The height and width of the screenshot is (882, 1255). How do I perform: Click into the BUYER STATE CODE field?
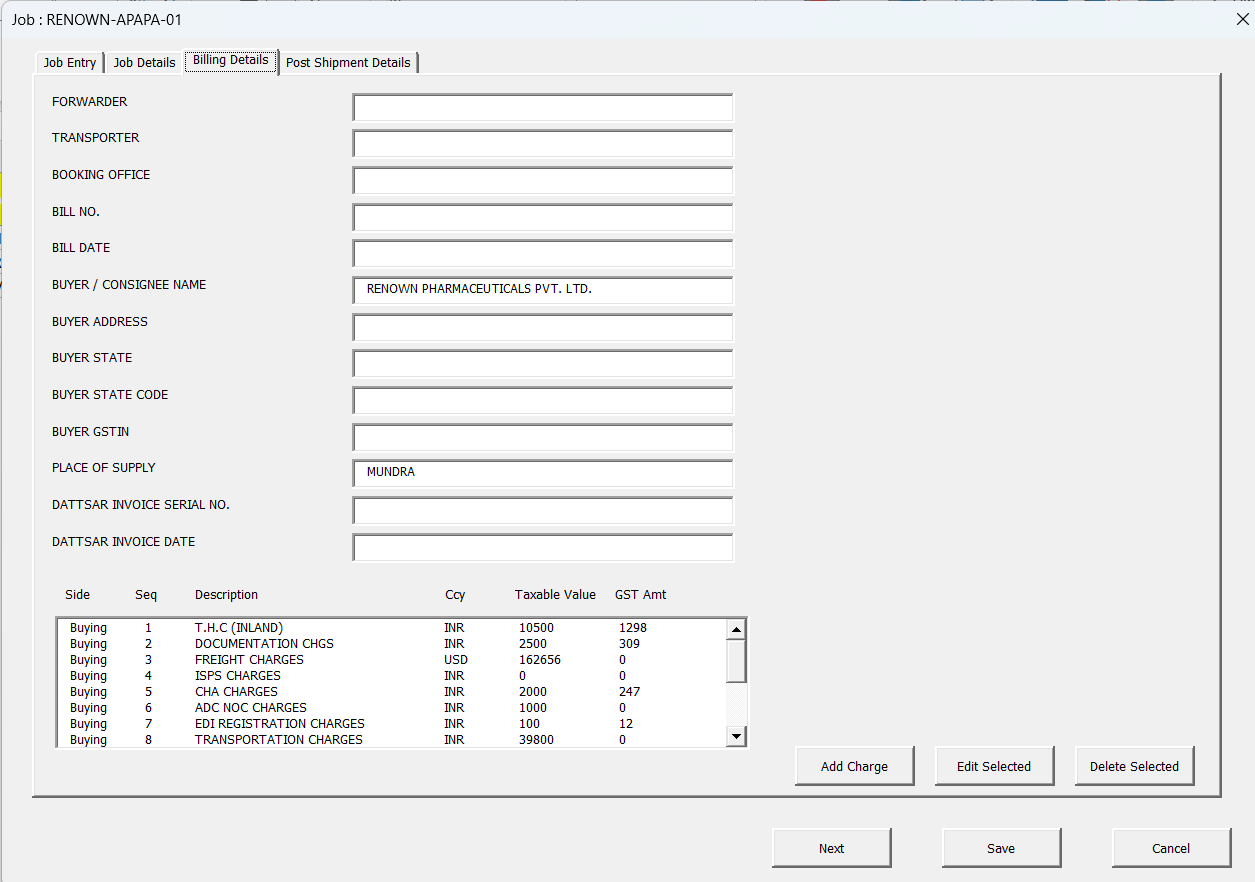543,401
